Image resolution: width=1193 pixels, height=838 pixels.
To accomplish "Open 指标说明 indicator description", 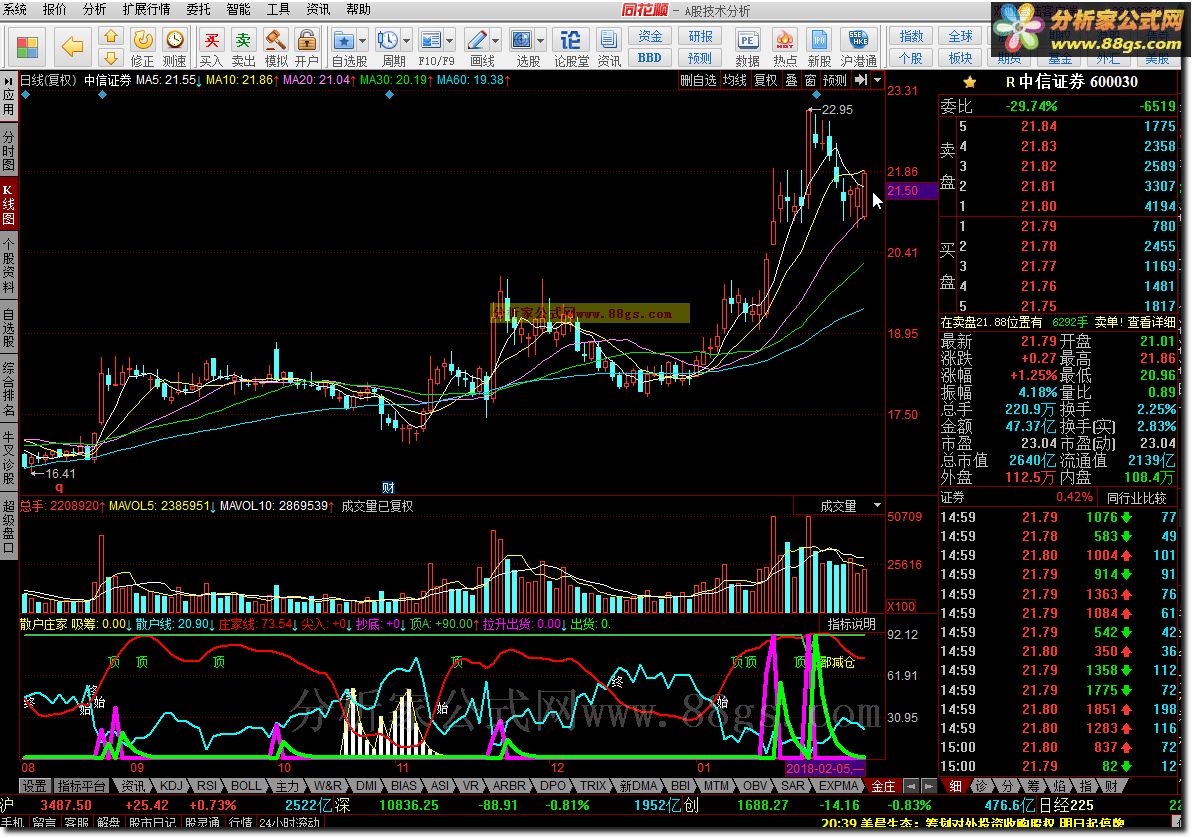I will click(x=851, y=624).
